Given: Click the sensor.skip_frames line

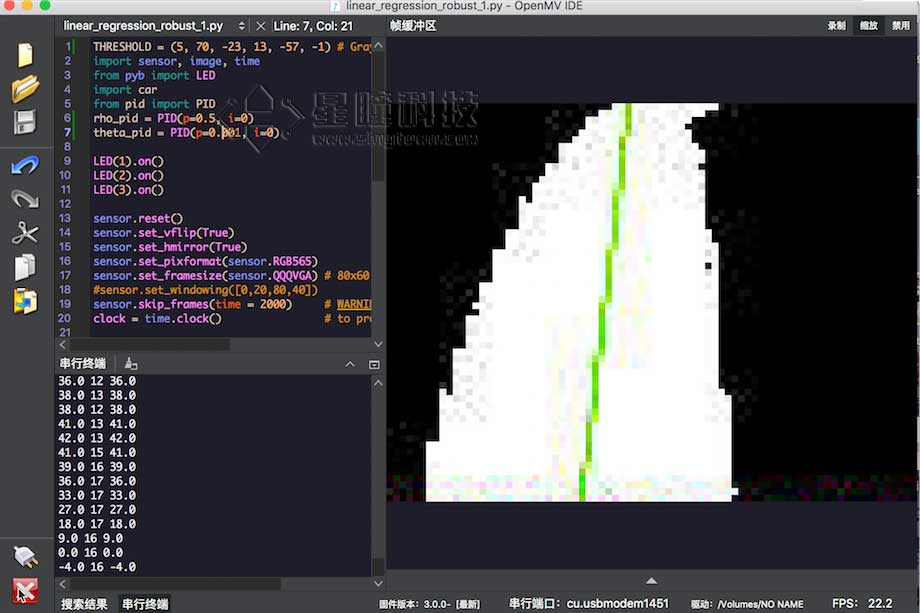Looking at the screenshot, I should tap(232, 304).
